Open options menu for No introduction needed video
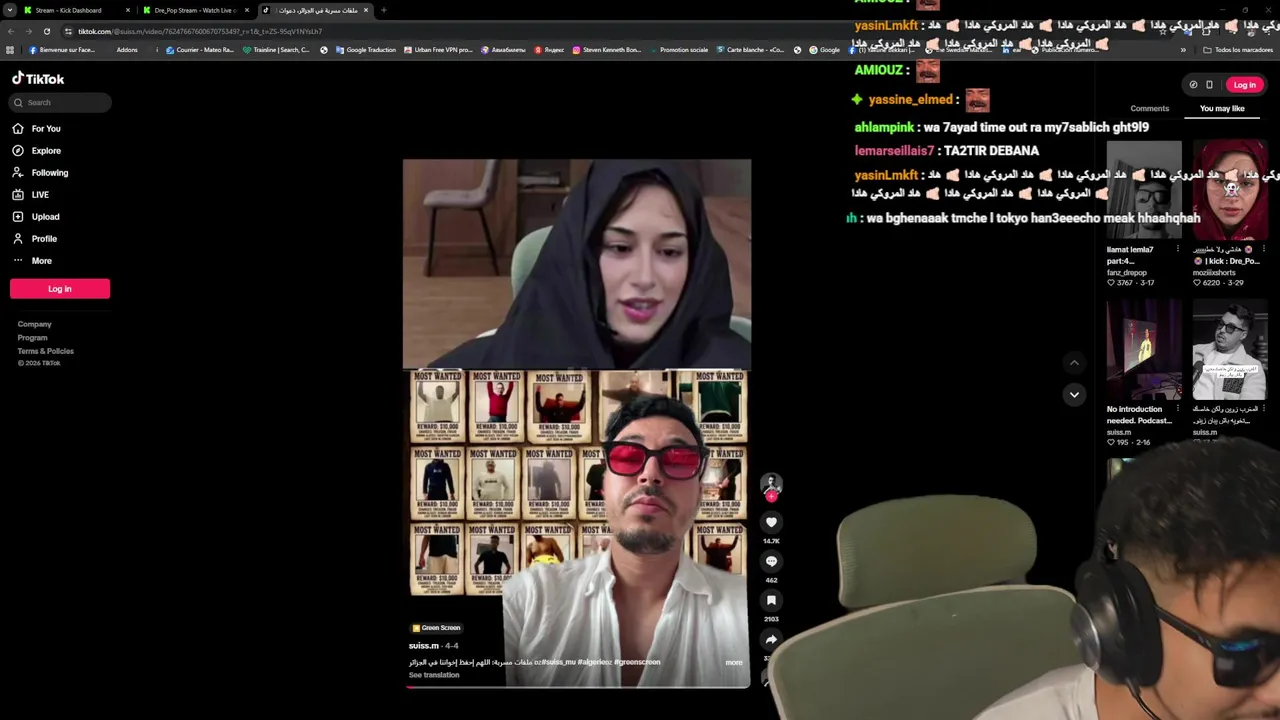This screenshot has width=1280, height=720. (x=1177, y=409)
